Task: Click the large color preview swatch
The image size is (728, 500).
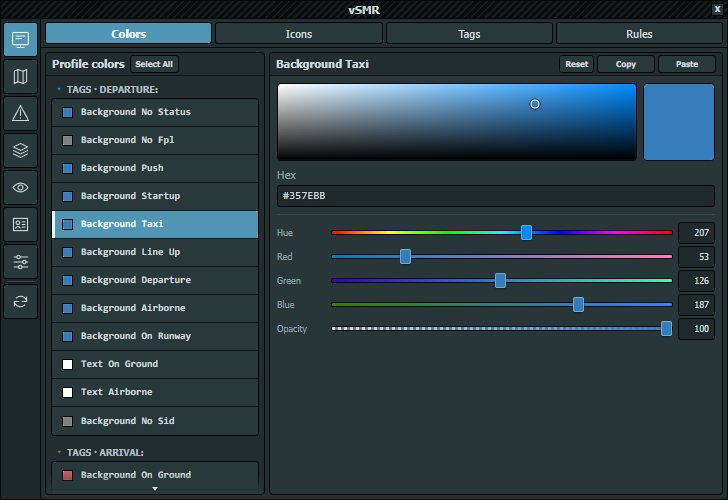Action: [x=679, y=122]
